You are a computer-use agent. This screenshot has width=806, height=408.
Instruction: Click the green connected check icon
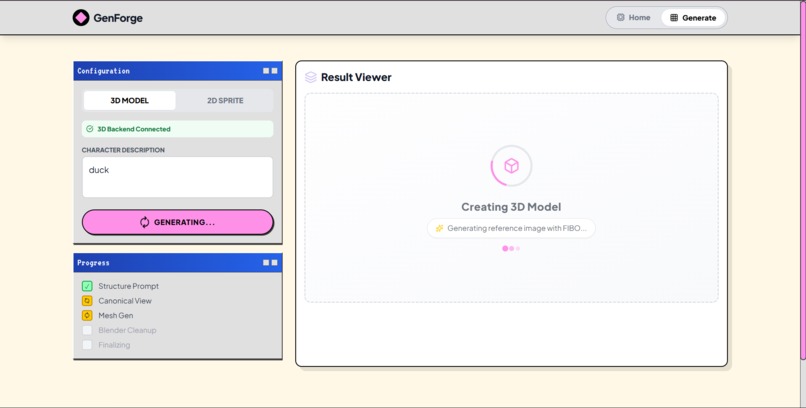click(90, 129)
